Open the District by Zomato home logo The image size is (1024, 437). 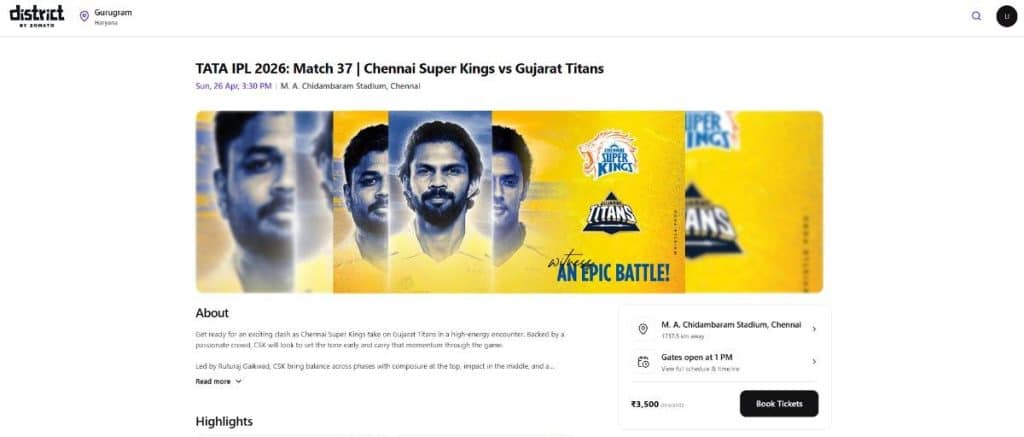[37, 16]
